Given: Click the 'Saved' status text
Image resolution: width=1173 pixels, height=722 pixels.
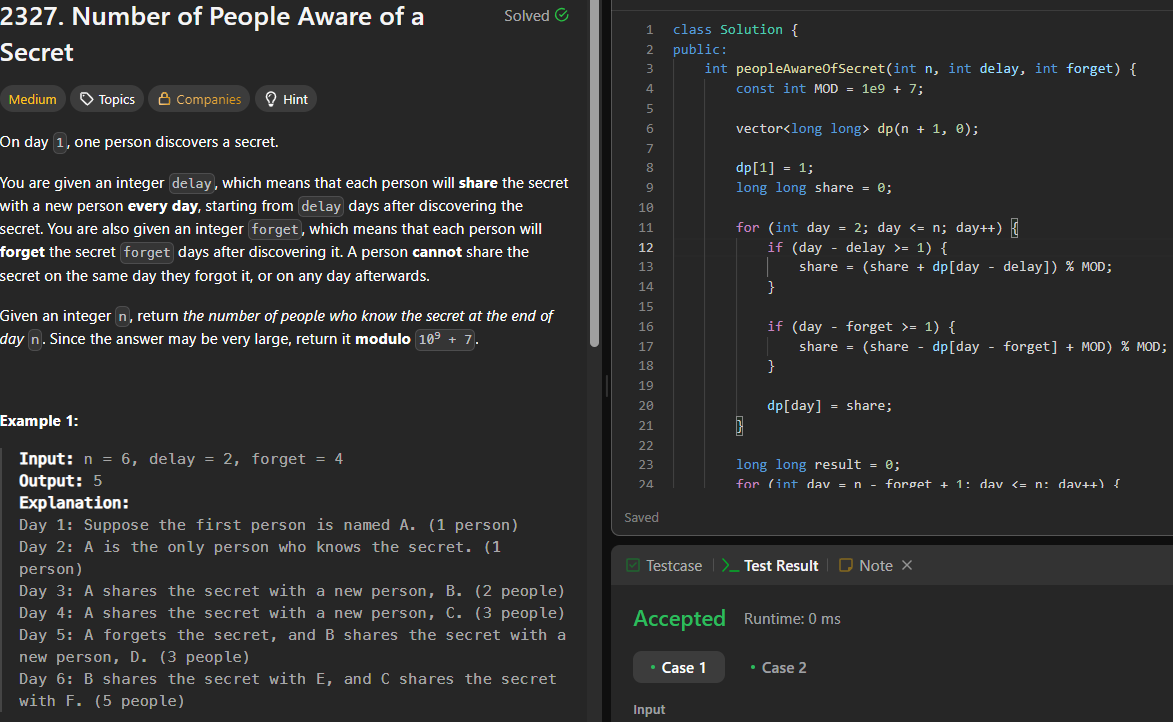Looking at the screenshot, I should coord(641,518).
